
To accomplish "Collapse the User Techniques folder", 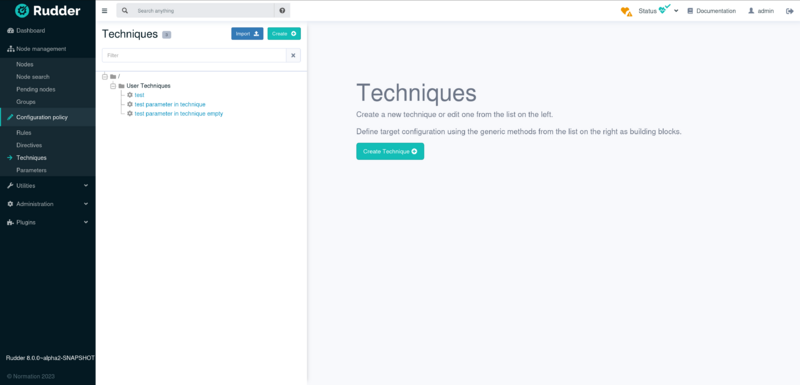I will click(113, 86).
